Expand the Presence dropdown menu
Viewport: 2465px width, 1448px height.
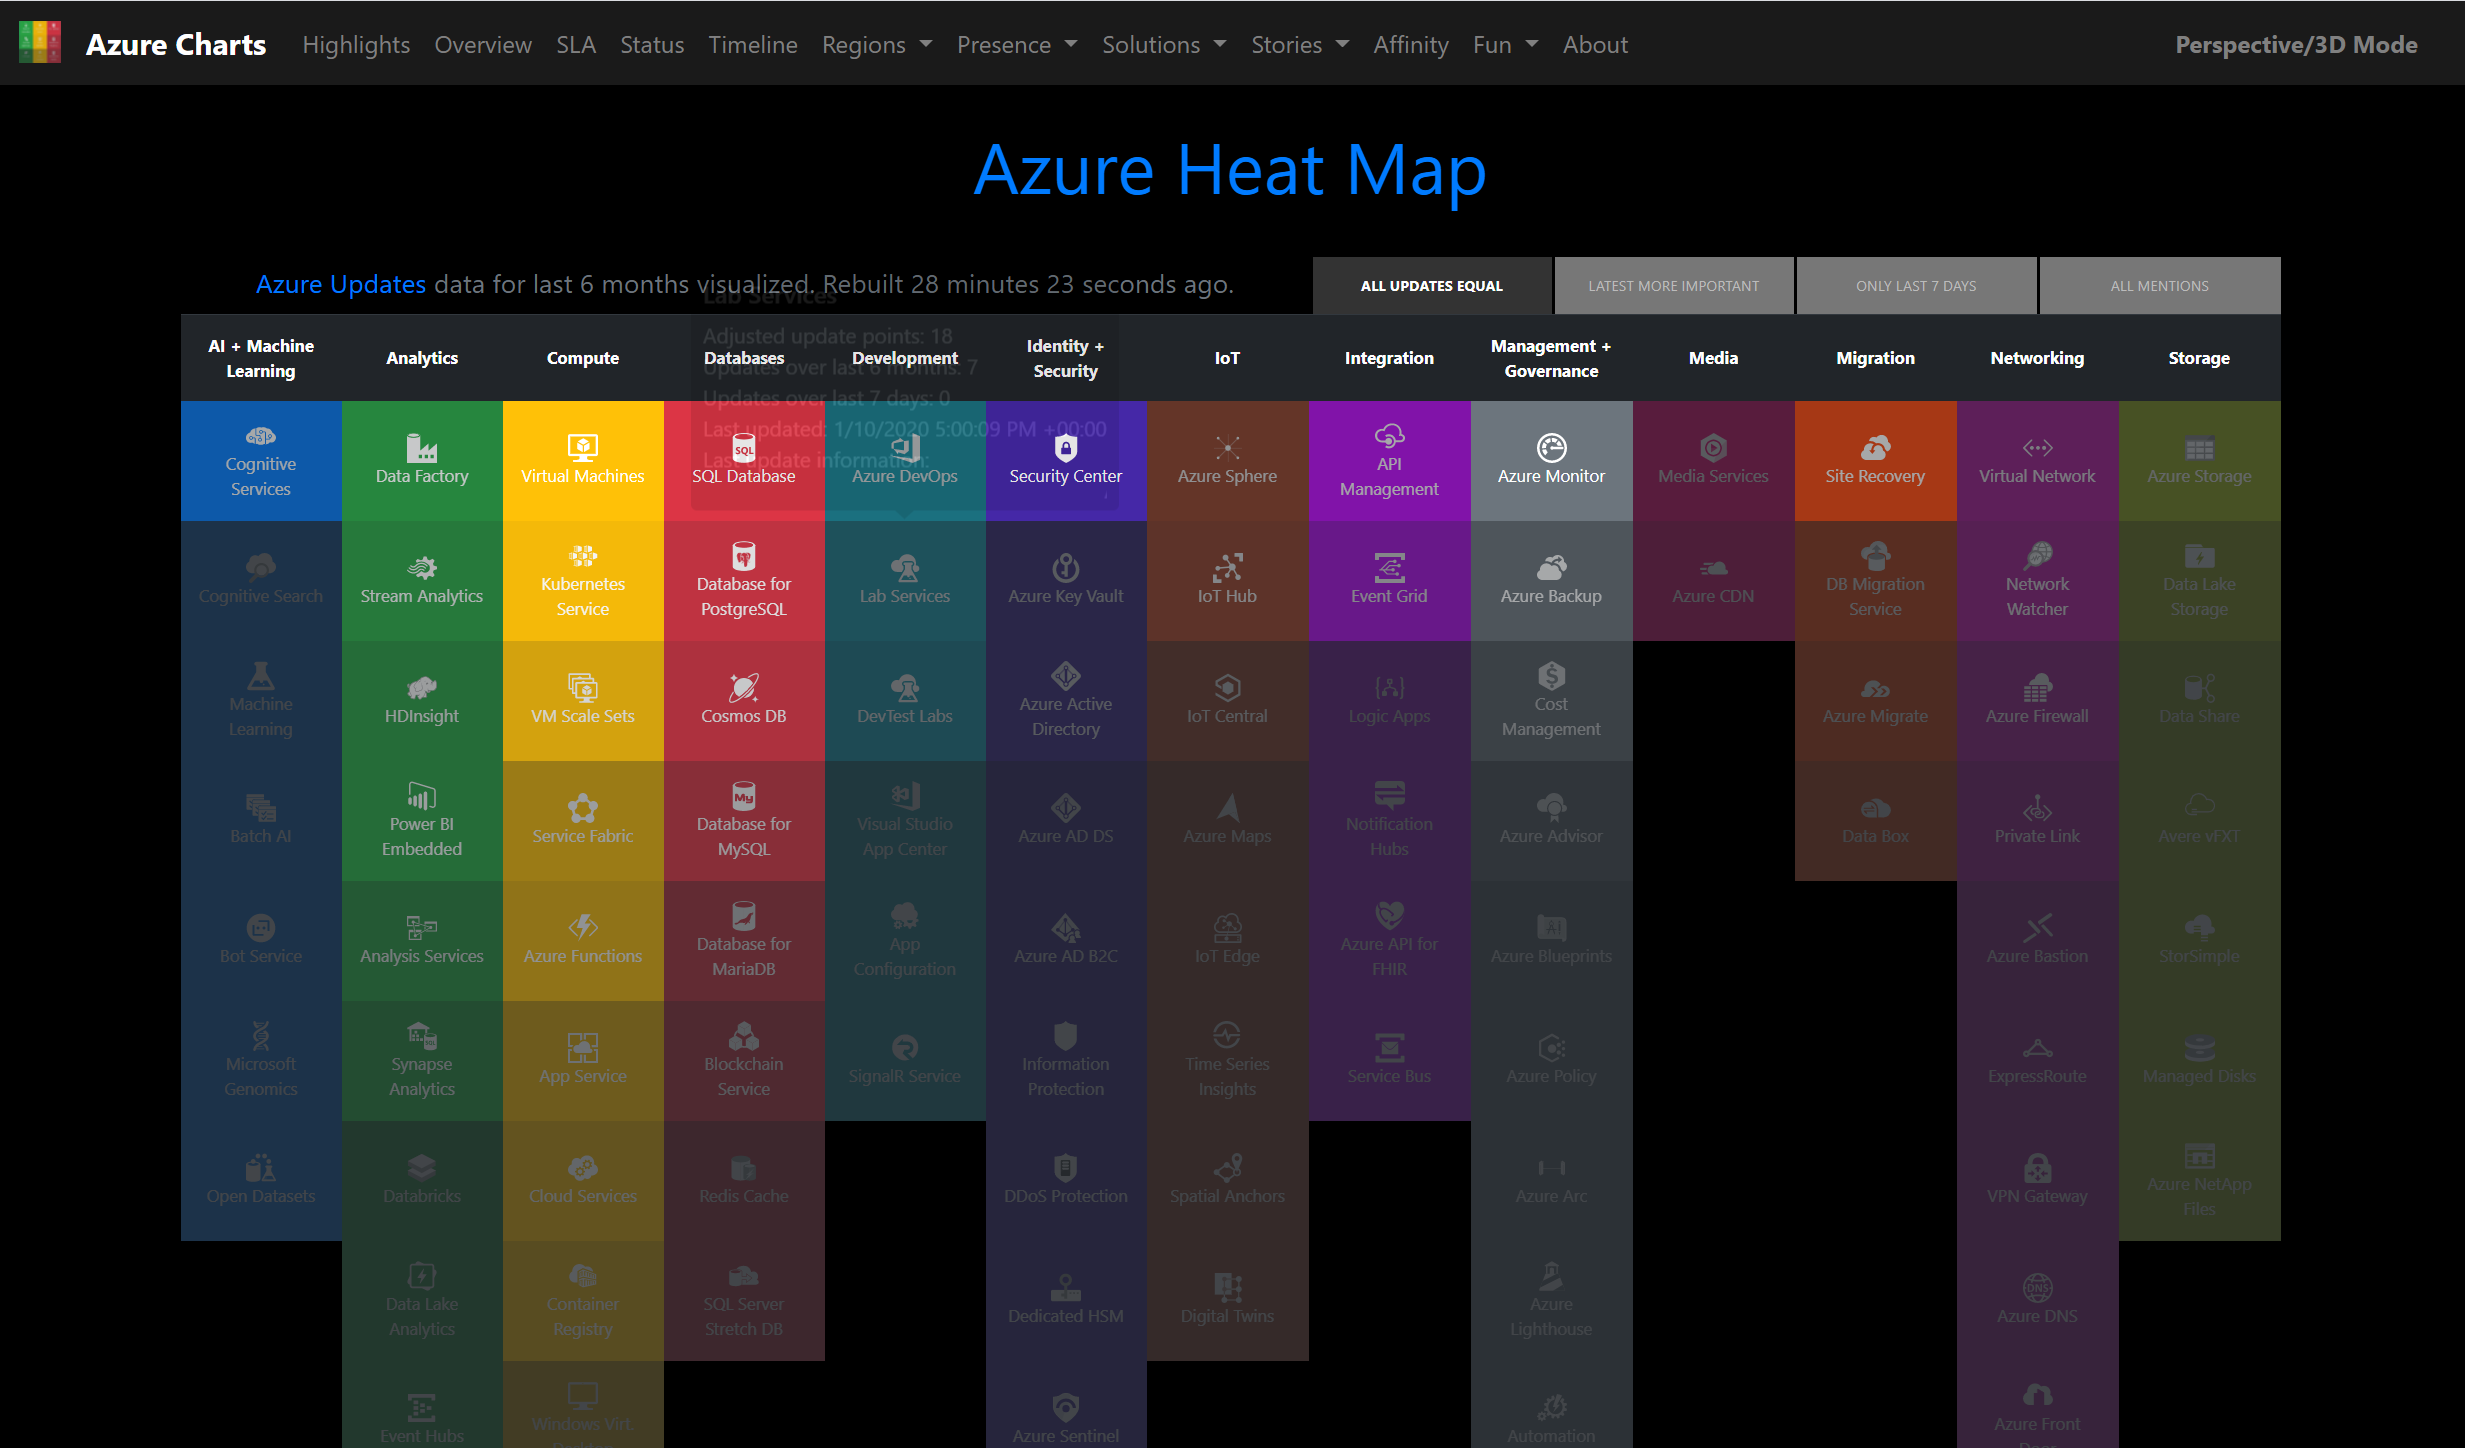[1017, 45]
